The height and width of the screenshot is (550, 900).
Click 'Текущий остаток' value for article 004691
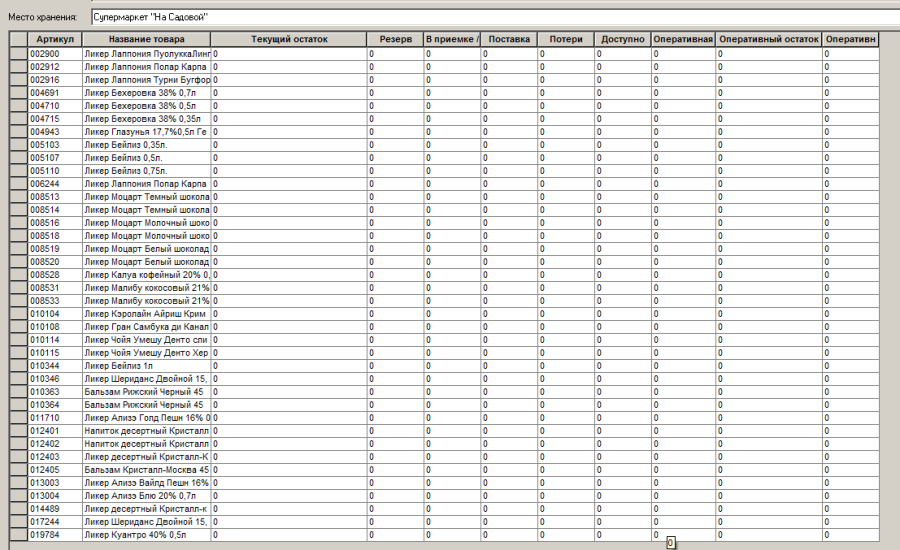pos(289,93)
